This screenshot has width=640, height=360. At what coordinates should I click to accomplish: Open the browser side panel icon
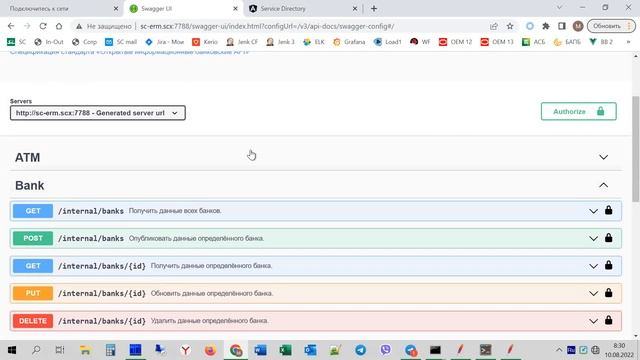[x=562, y=26]
